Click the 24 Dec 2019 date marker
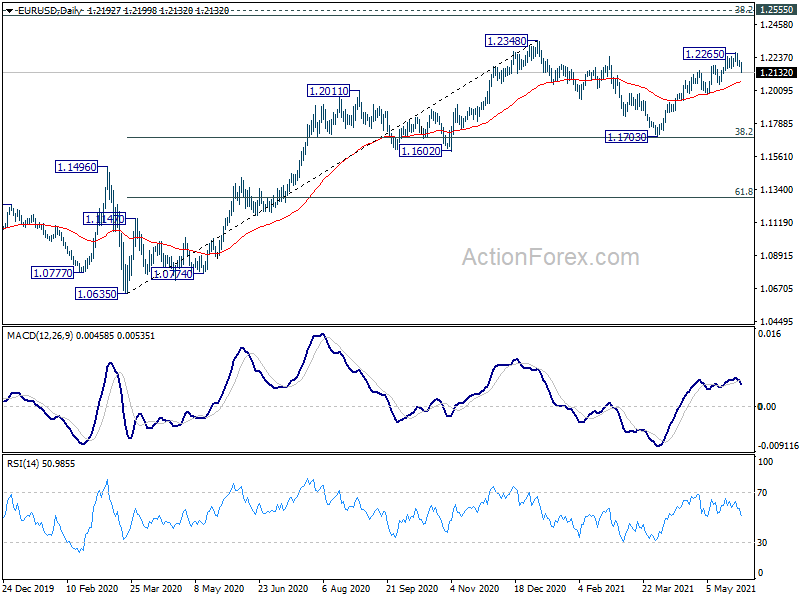 coord(29,588)
